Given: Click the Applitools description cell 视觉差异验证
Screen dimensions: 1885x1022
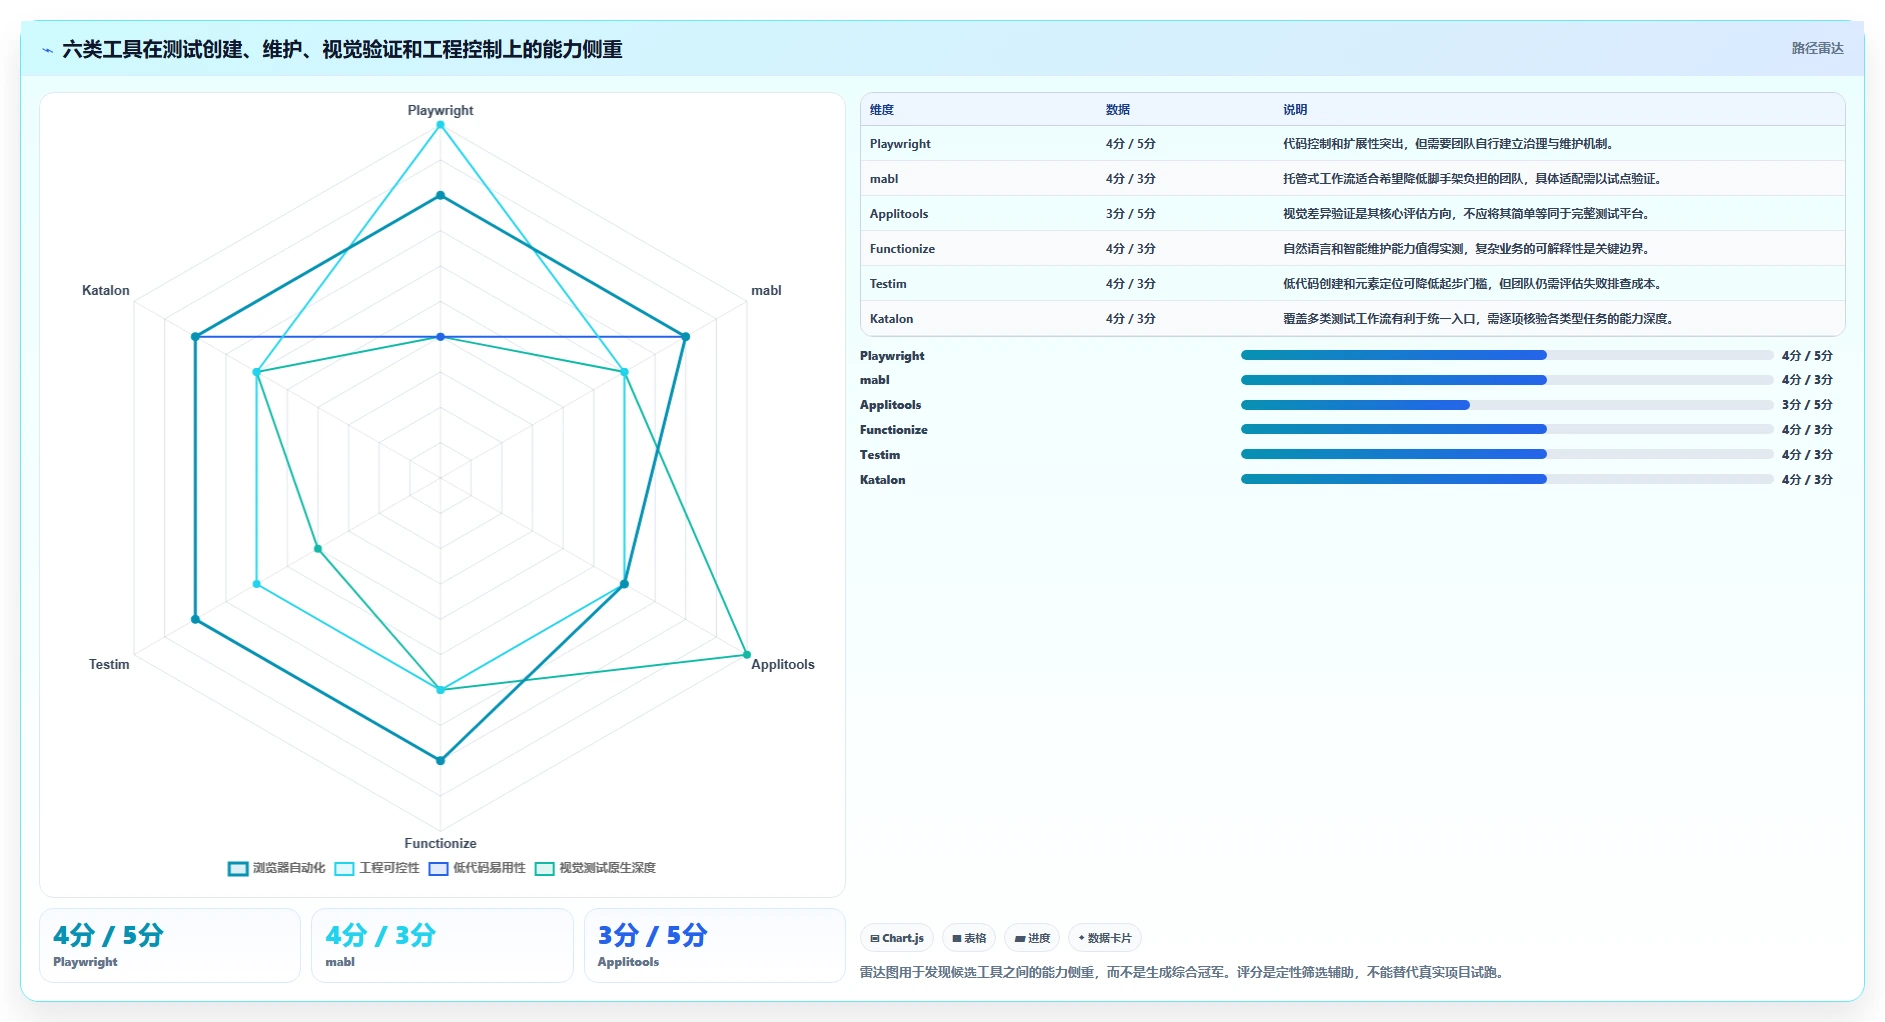Looking at the screenshot, I should (x=1466, y=214).
